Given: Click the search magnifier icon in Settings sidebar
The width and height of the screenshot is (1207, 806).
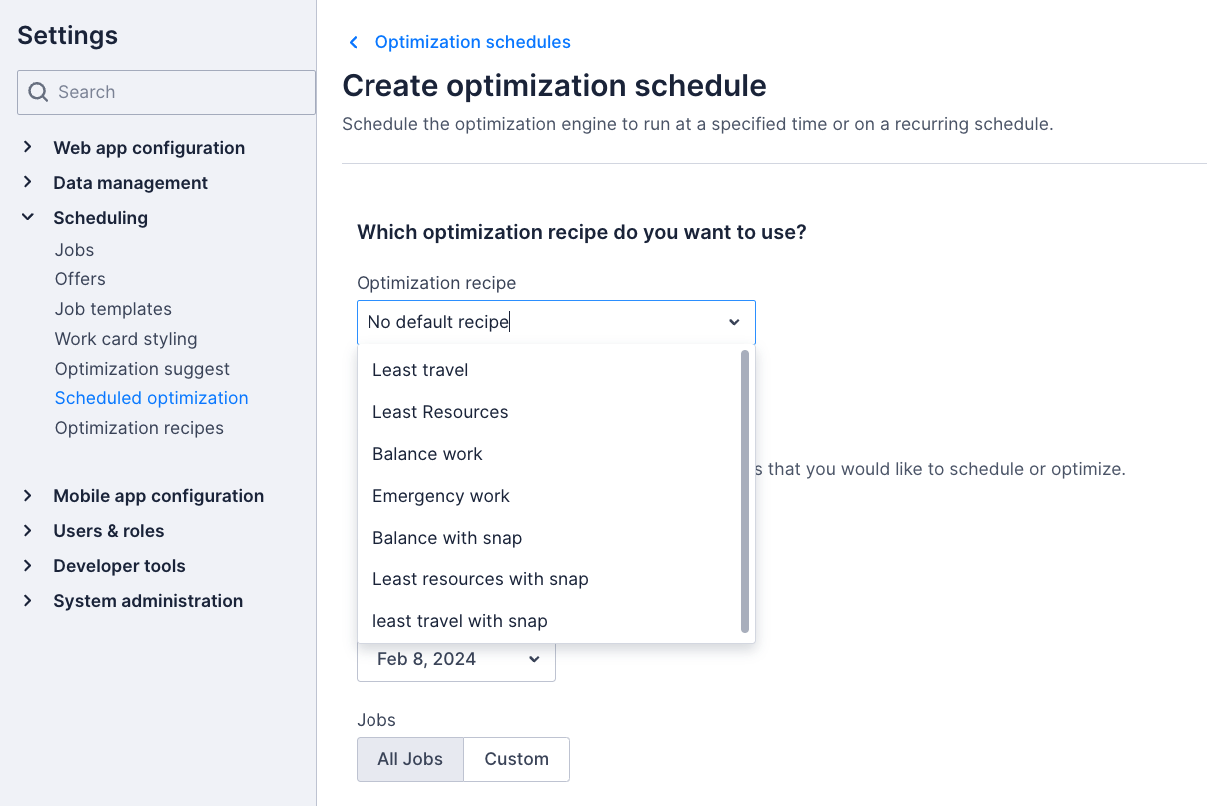Looking at the screenshot, I should pyautogui.click(x=38, y=92).
